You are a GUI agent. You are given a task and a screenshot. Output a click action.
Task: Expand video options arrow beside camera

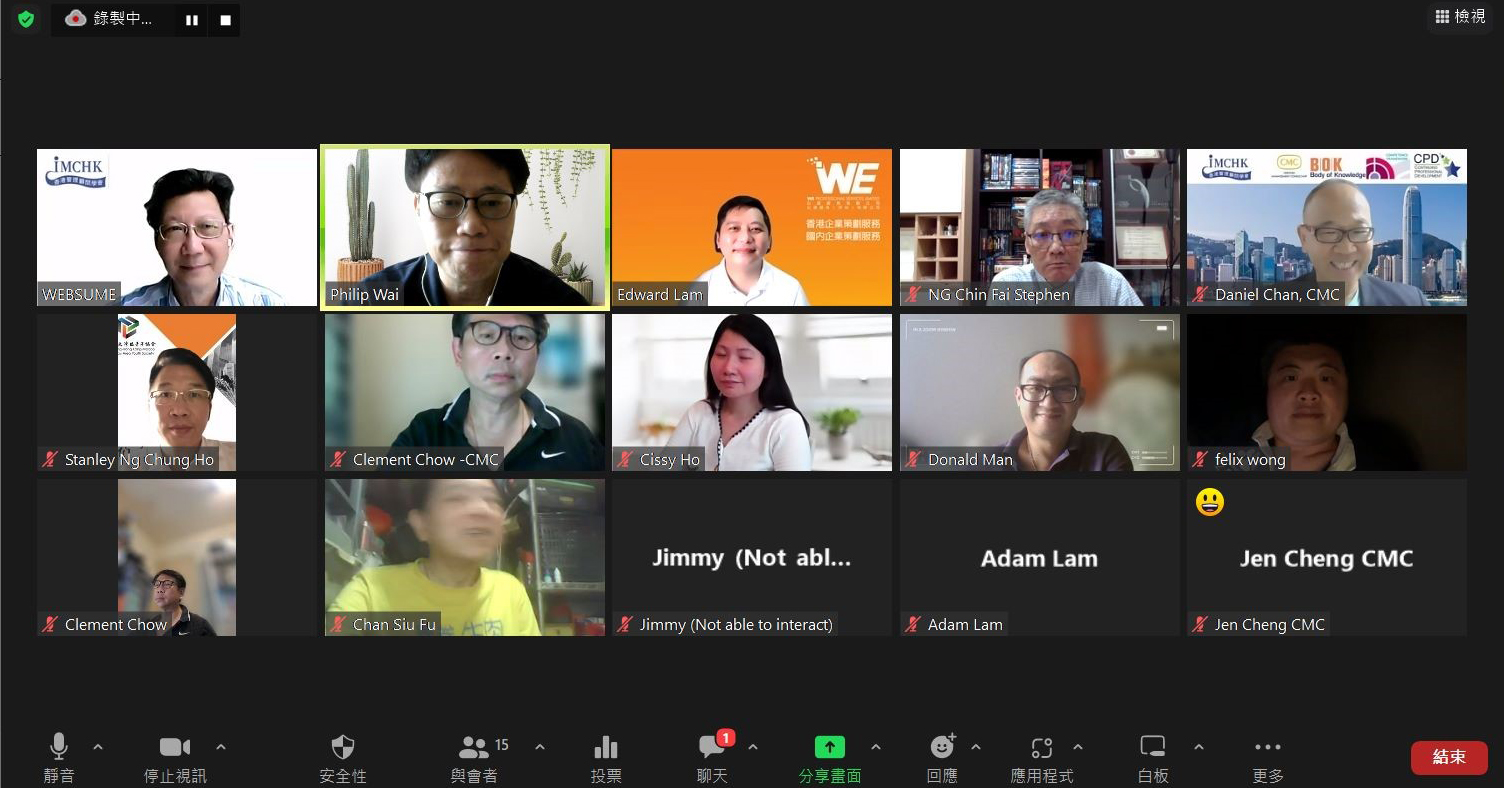coord(221,746)
